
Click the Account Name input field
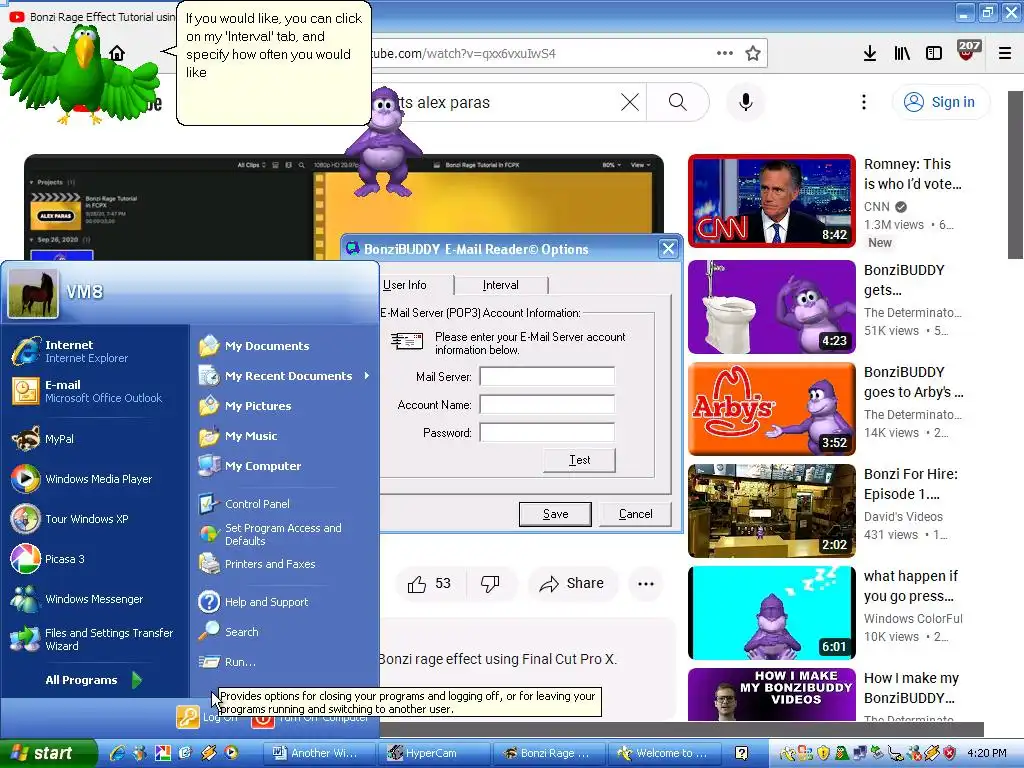tap(547, 405)
